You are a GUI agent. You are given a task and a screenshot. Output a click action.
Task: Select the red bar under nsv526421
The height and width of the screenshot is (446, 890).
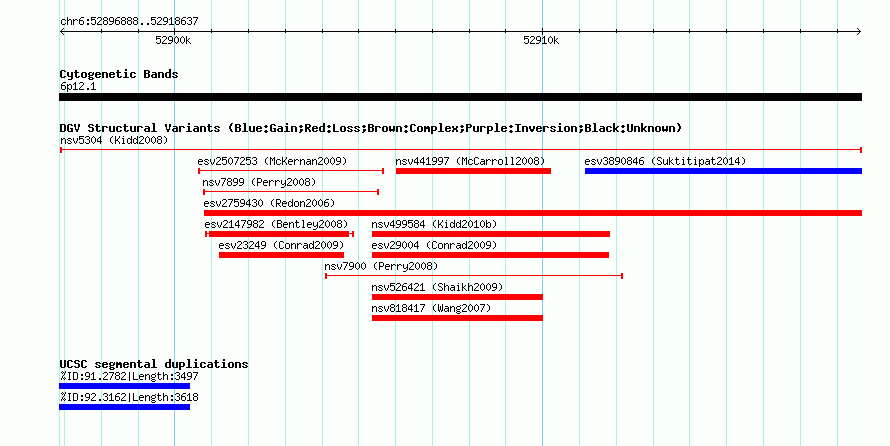coord(457,297)
